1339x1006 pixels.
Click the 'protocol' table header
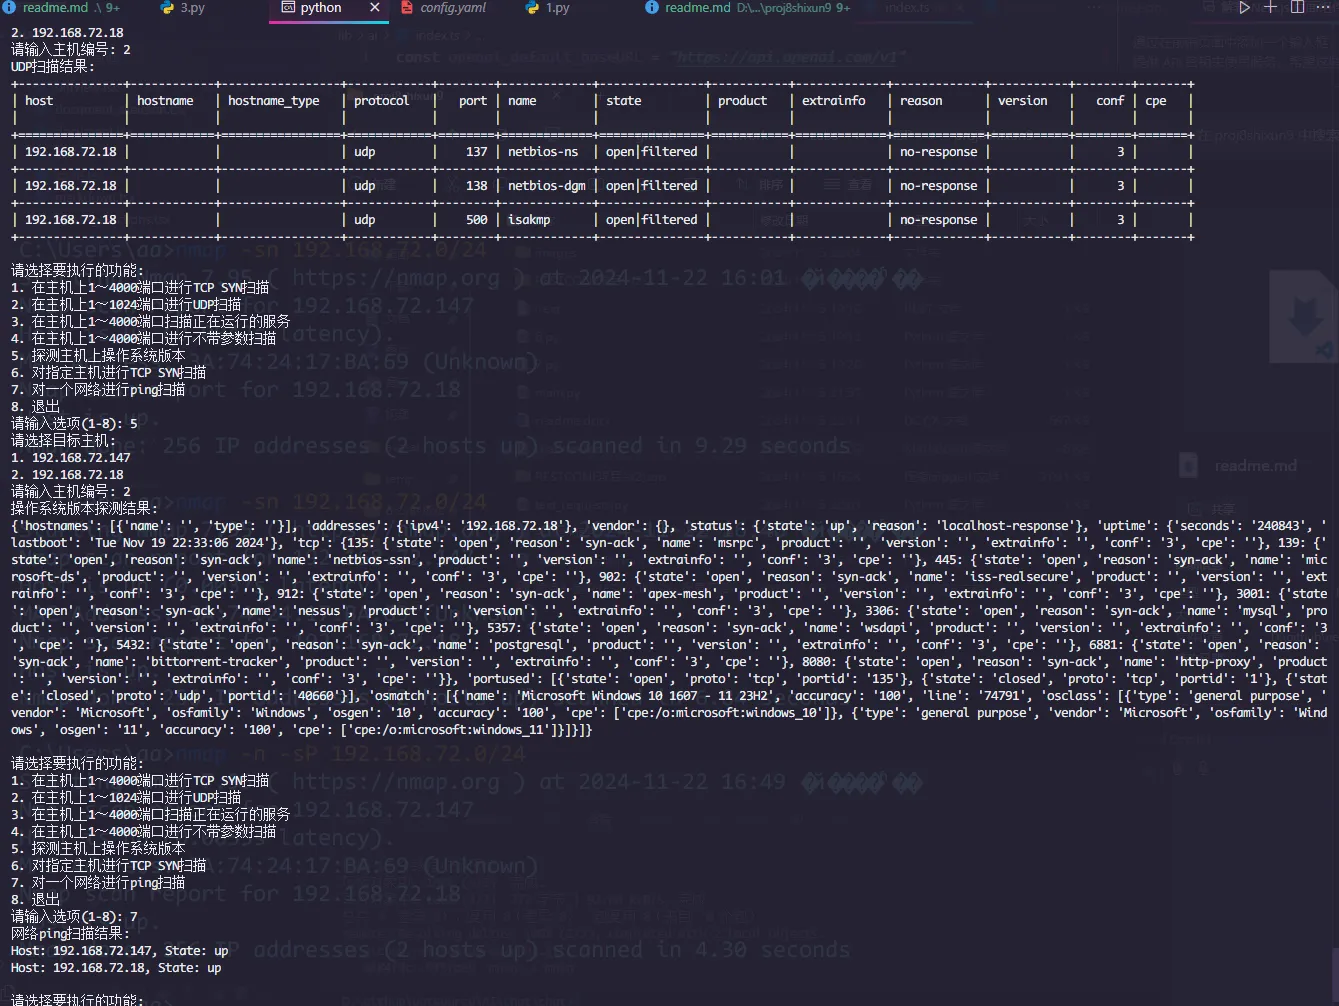click(381, 101)
